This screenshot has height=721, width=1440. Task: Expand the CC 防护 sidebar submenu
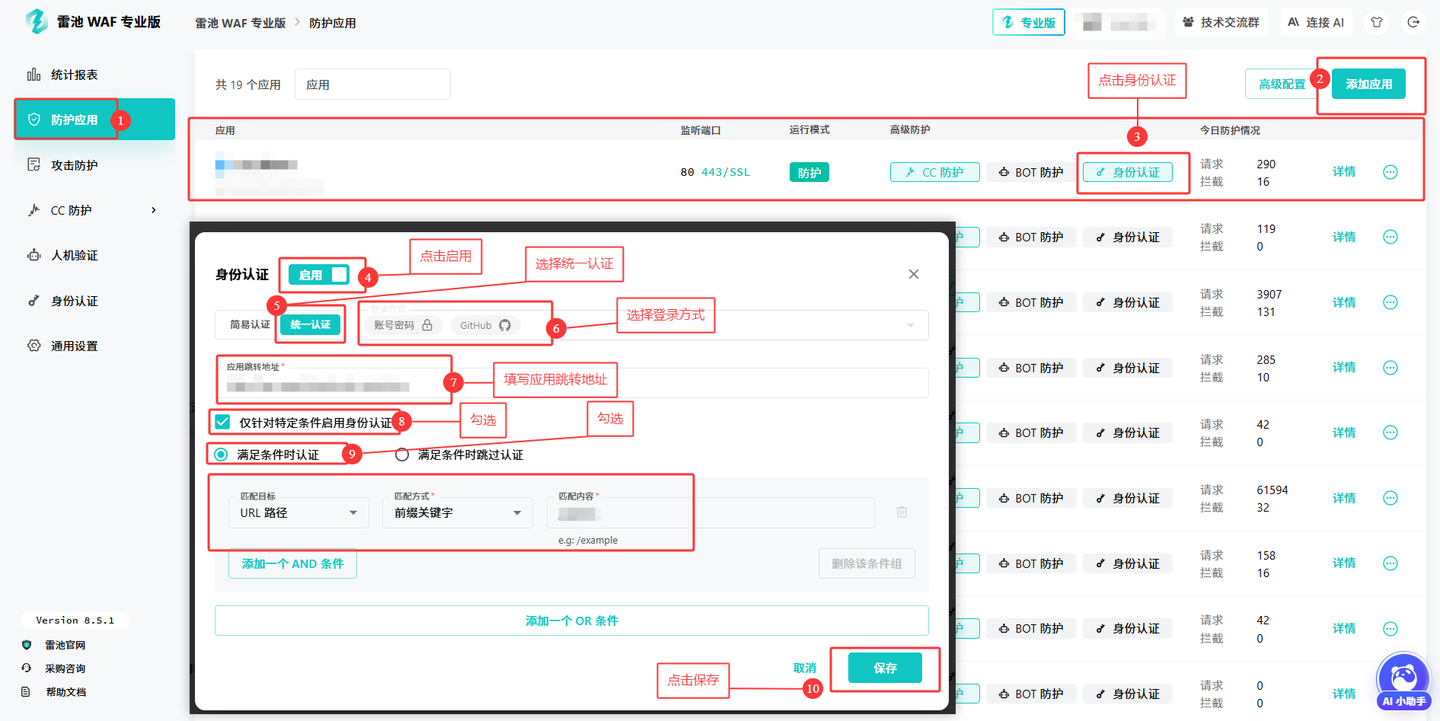153,210
